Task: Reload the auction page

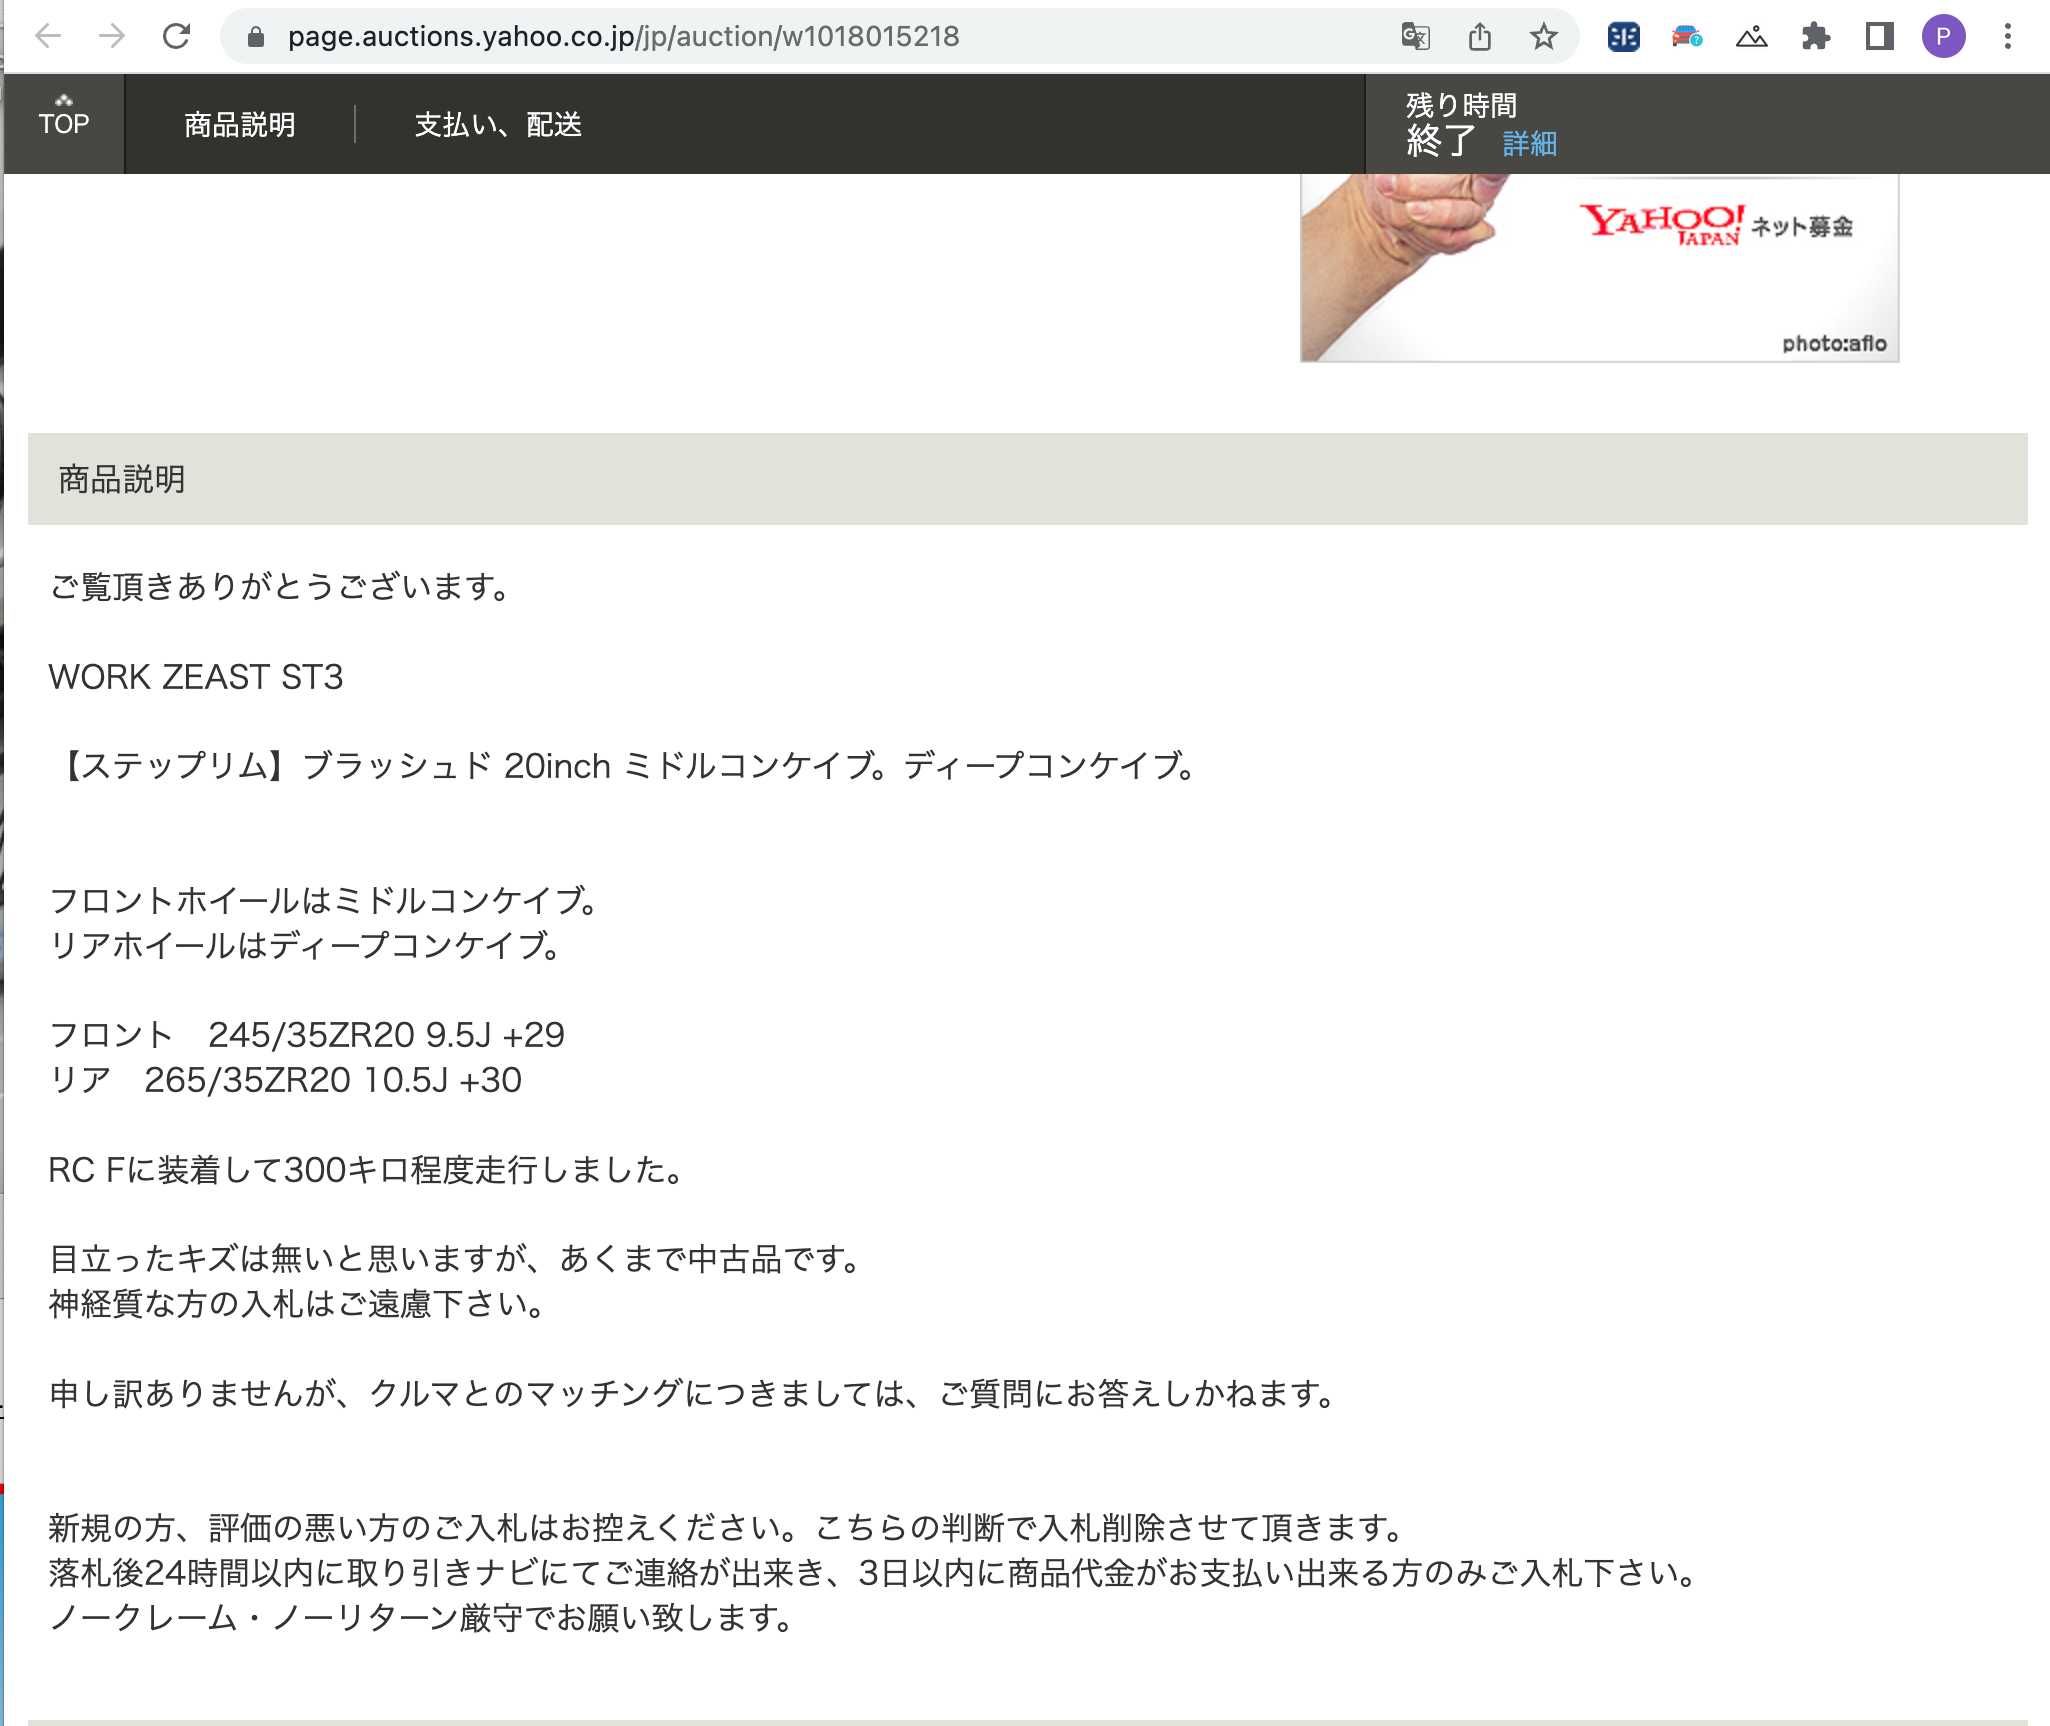Action: point(177,37)
